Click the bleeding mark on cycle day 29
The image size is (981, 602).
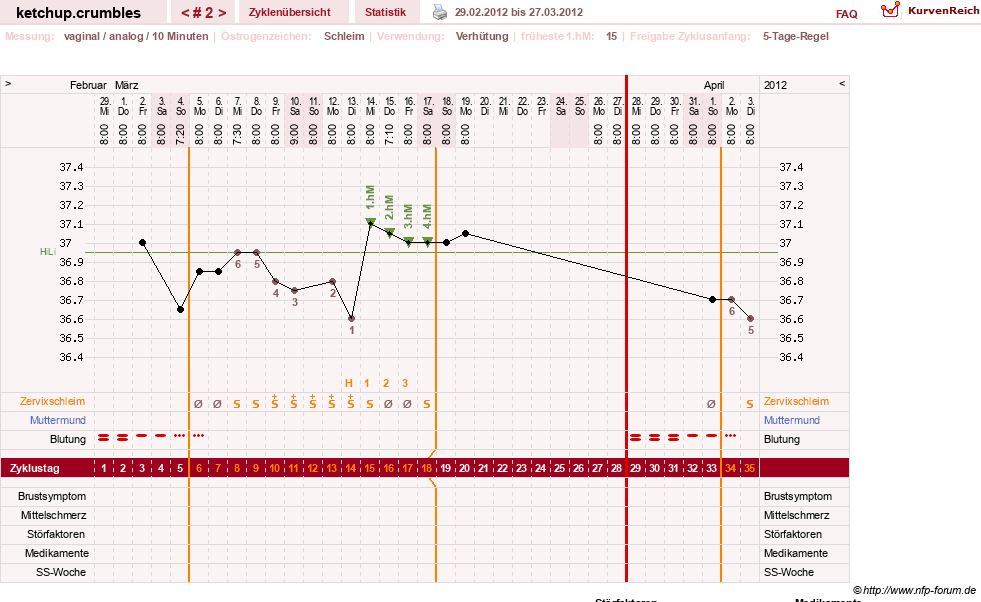coord(636,437)
